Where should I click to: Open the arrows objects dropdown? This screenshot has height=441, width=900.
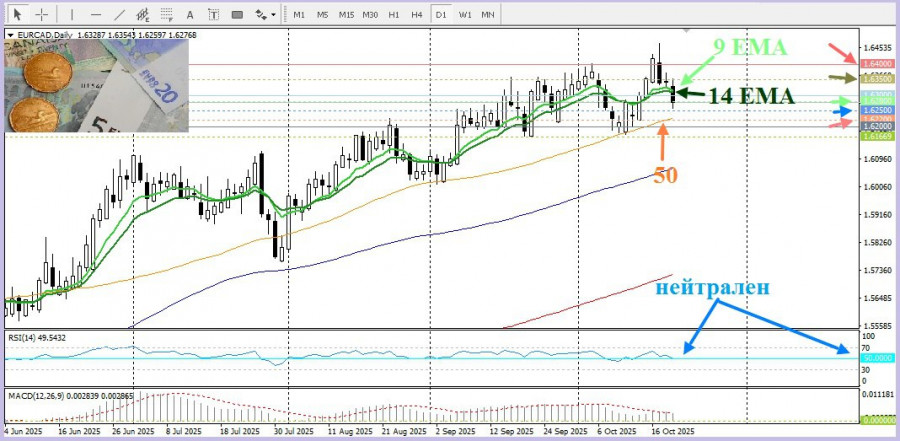pos(264,15)
